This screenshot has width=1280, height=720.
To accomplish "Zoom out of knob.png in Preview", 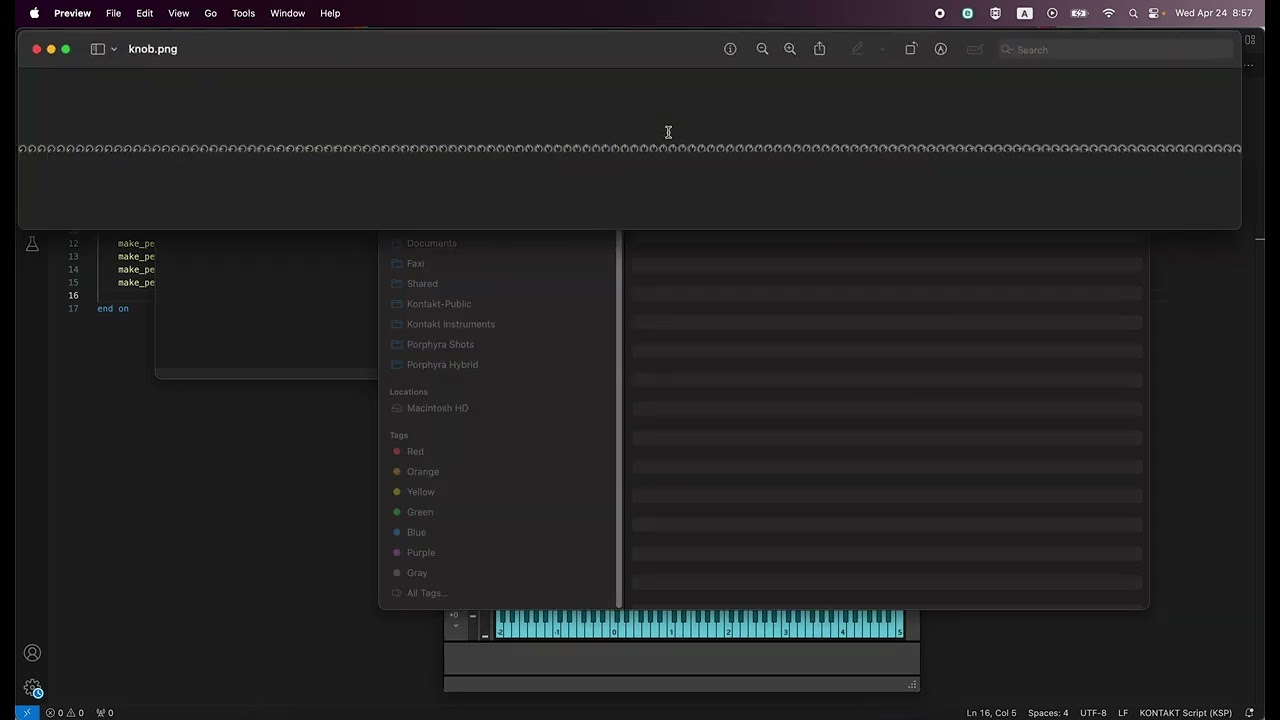I will [x=762, y=49].
